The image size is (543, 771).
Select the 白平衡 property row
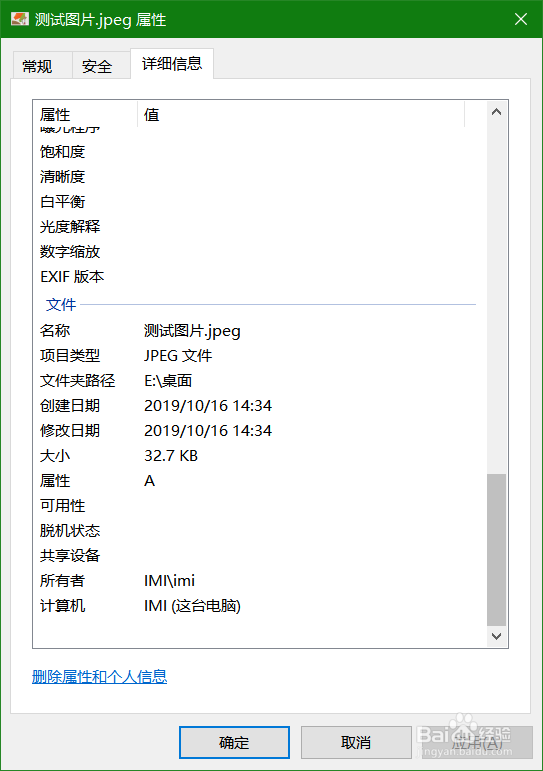256,202
